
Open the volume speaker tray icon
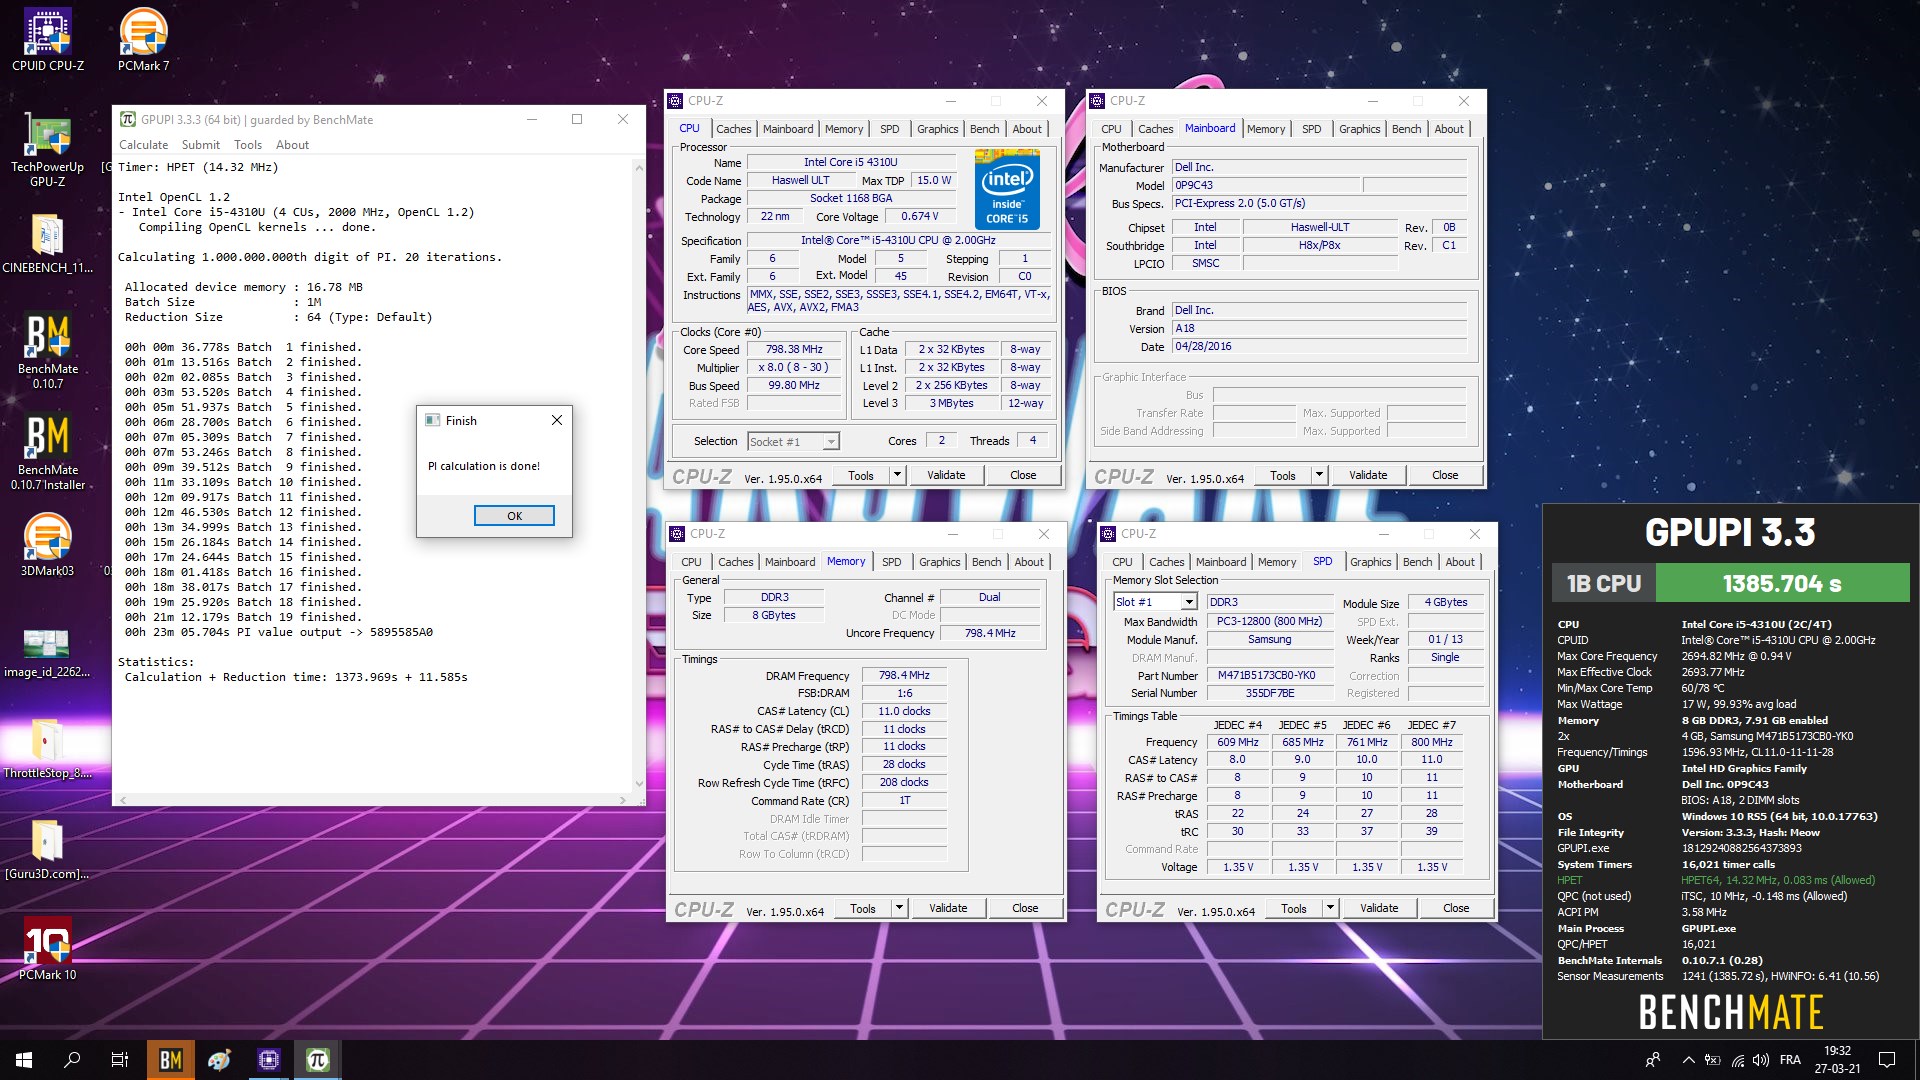pos(1761,1060)
